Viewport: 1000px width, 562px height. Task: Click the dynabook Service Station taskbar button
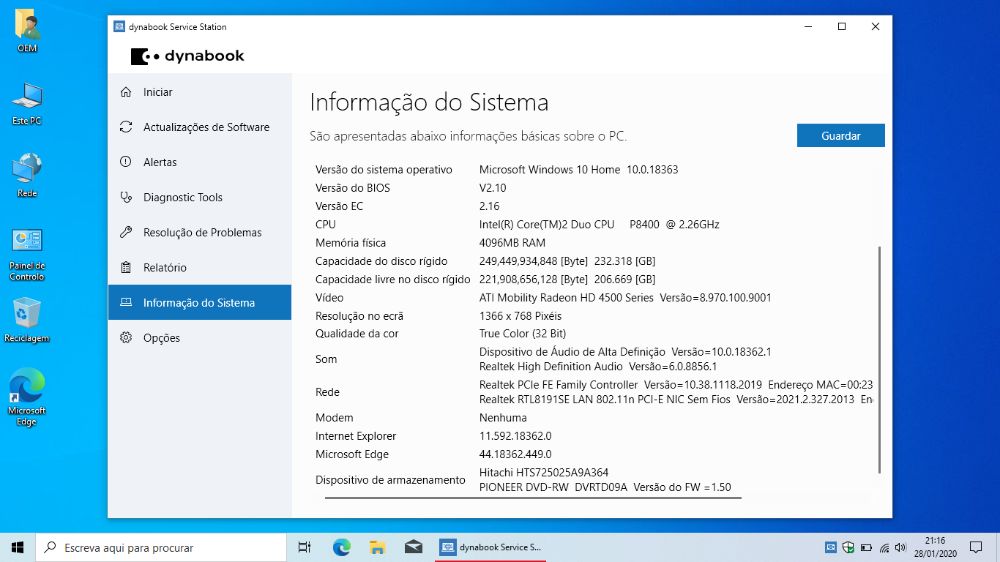(x=490, y=547)
